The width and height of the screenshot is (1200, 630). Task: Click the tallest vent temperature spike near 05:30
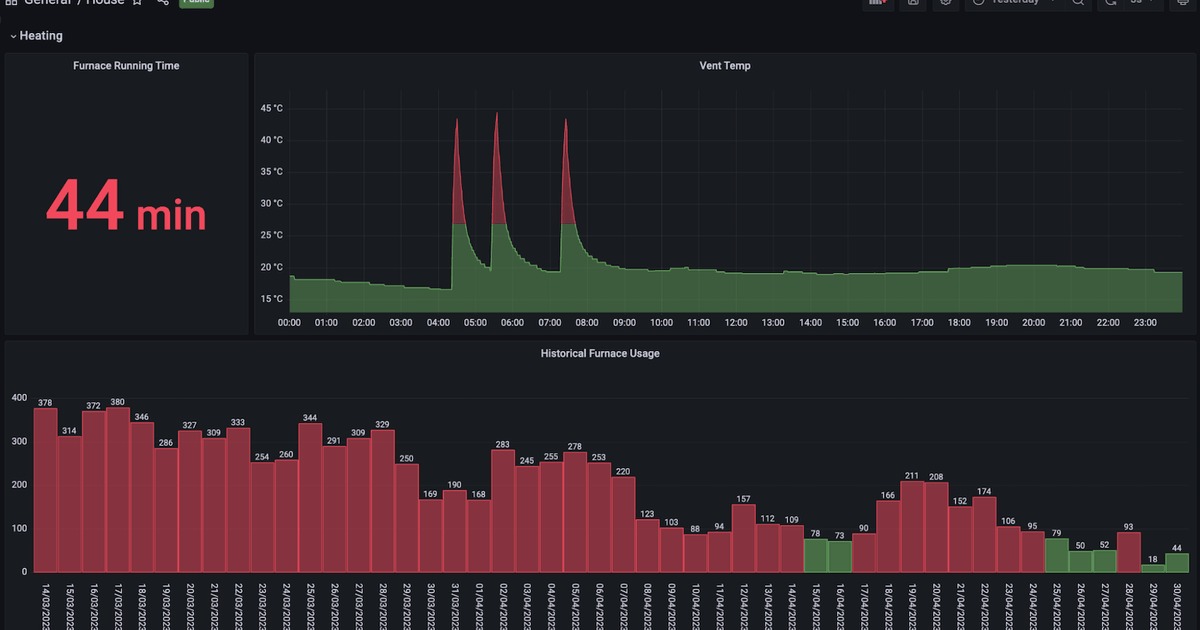[497, 170]
